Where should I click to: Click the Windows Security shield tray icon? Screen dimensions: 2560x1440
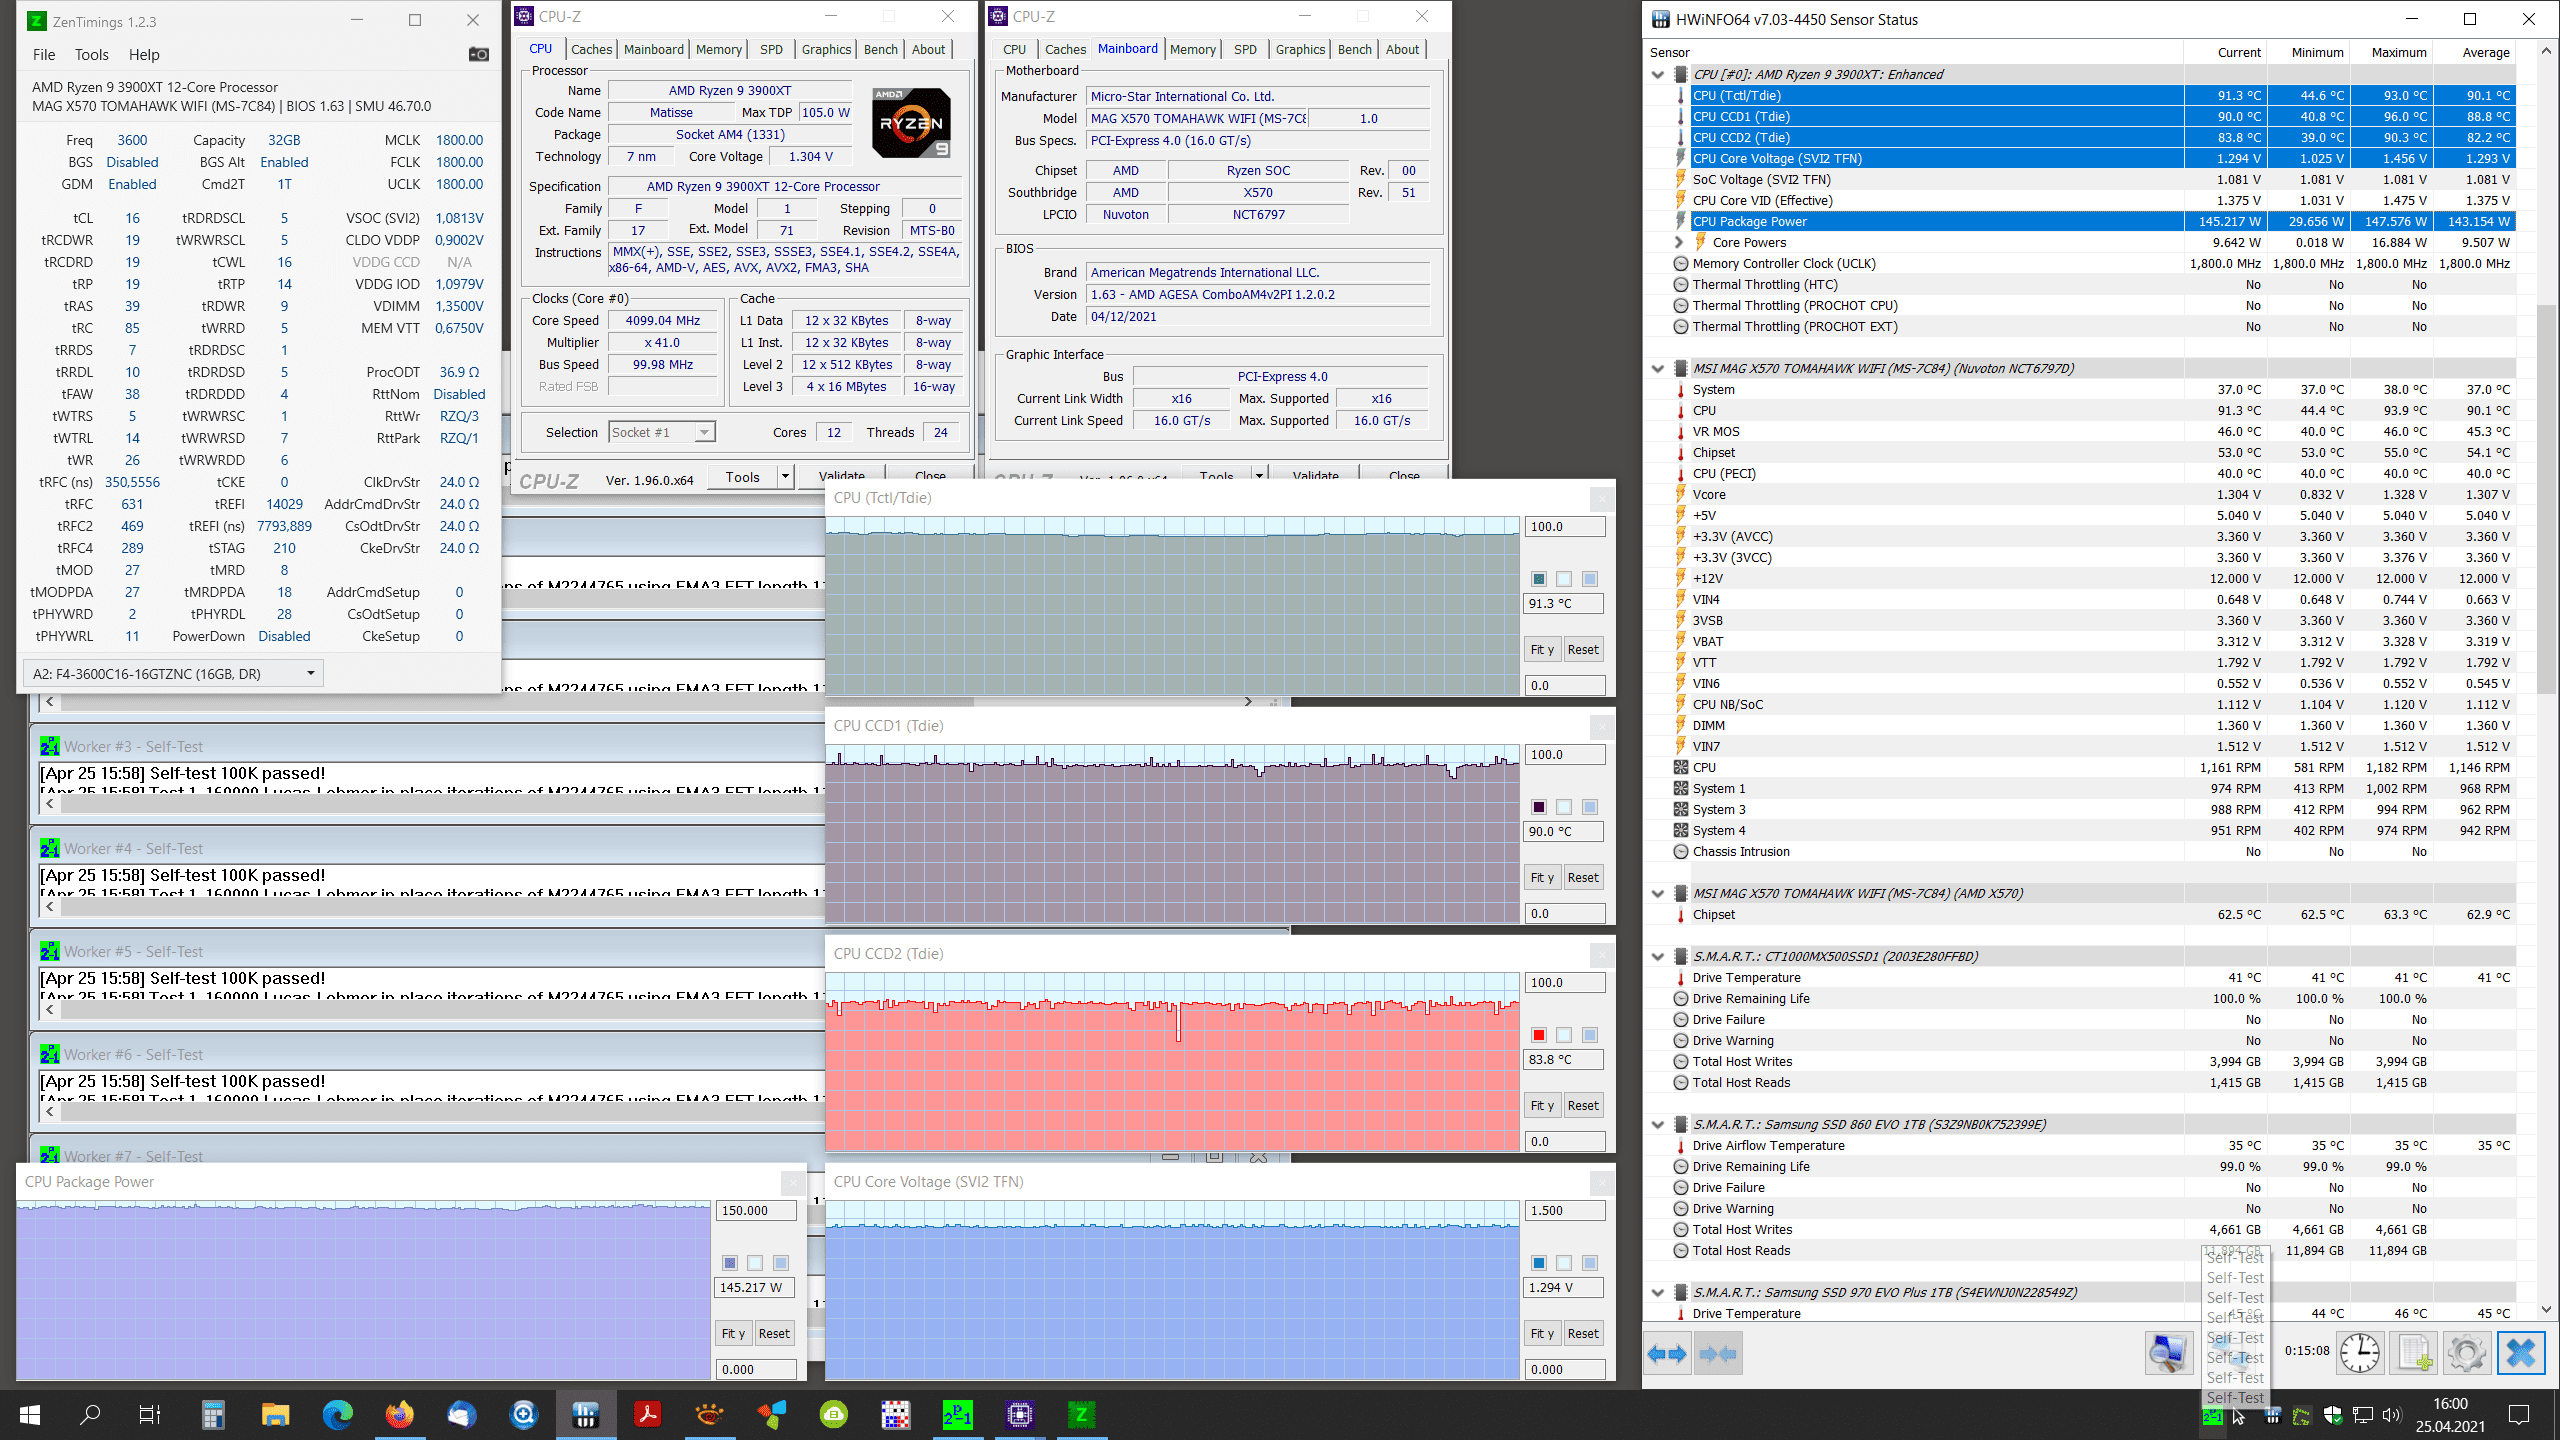point(2333,1415)
